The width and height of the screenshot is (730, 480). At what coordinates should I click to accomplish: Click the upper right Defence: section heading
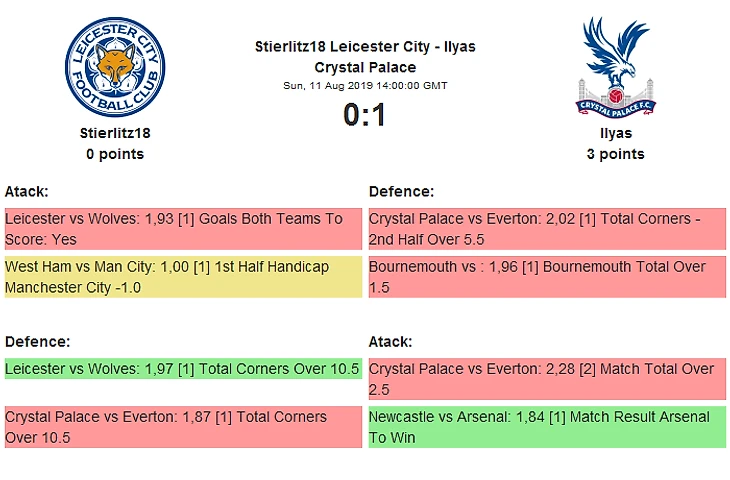pos(401,191)
